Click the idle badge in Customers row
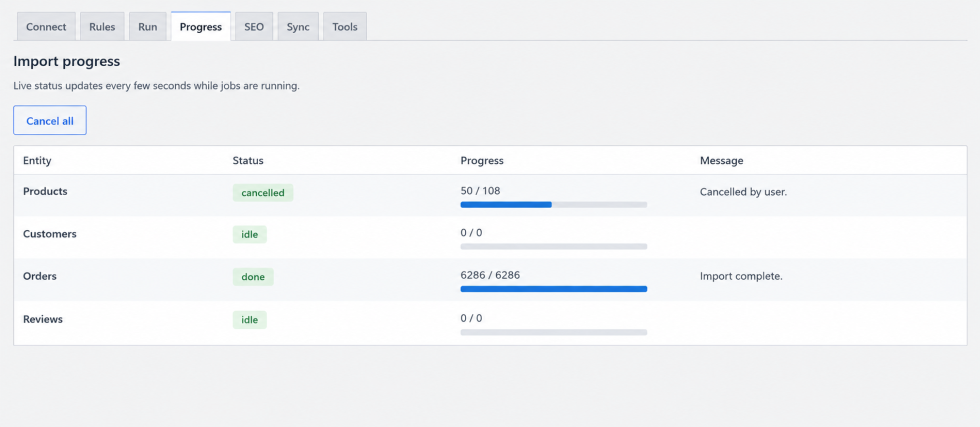Viewport: 980px width, 427px height. (x=250, y=234)
